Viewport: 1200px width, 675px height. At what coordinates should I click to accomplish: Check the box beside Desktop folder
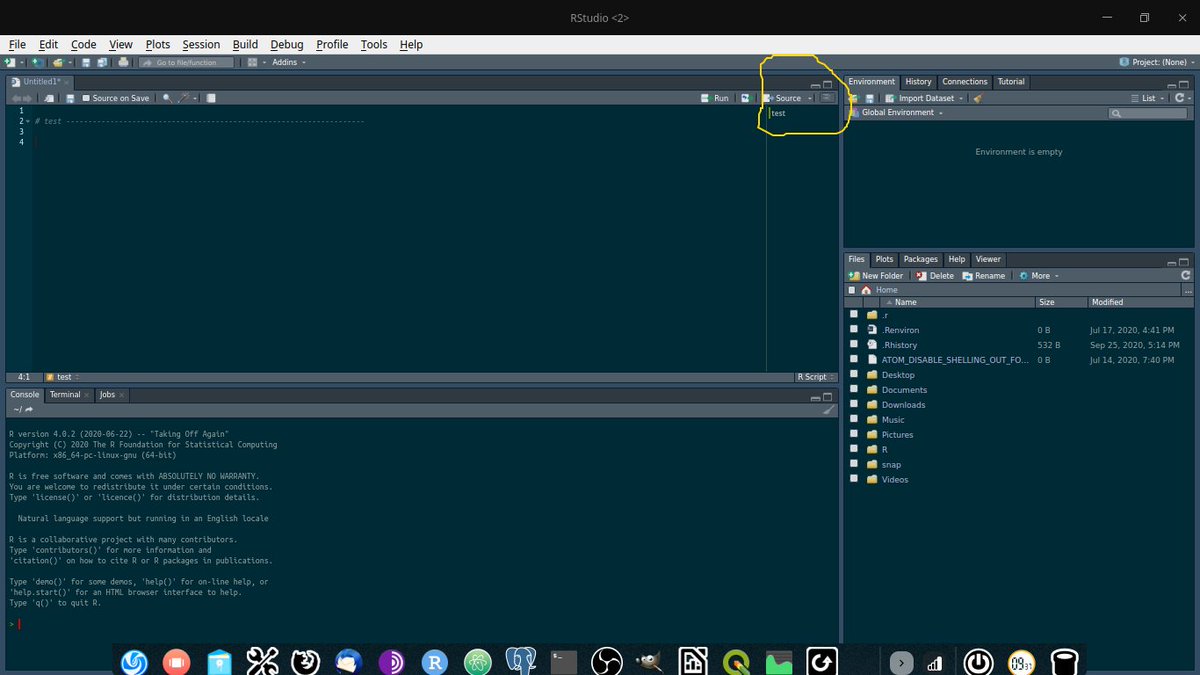click(854, 374)
